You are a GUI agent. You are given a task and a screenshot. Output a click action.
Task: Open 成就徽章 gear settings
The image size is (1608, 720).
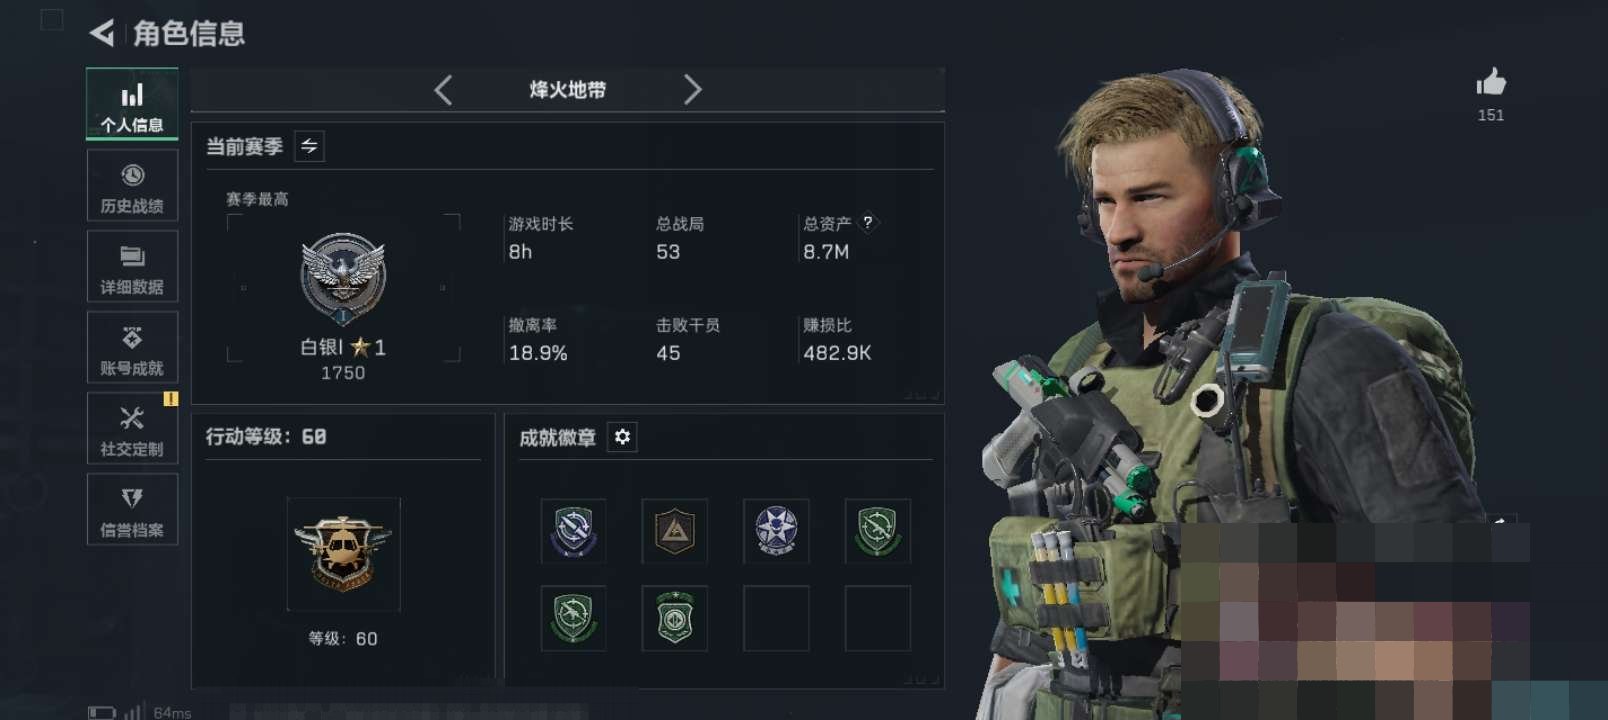click(x=622, y=437)
